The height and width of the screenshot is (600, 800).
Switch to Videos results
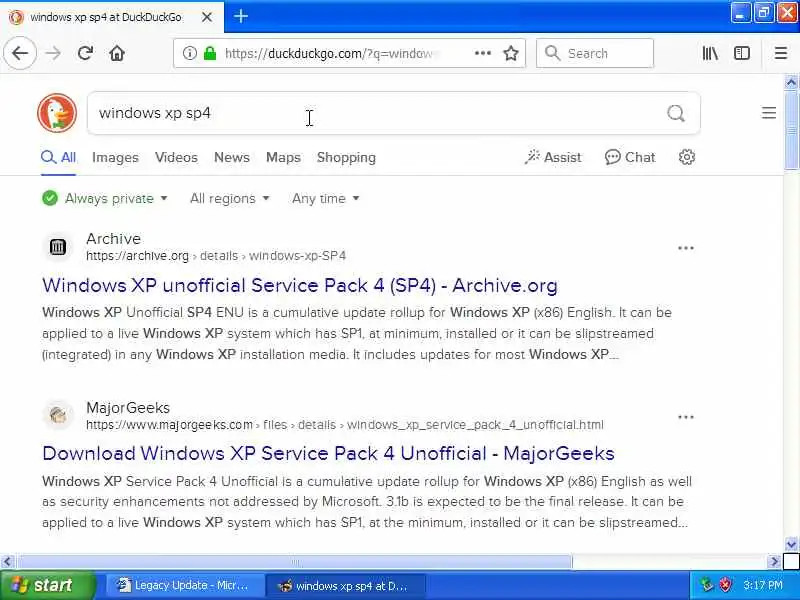(176, 157)
